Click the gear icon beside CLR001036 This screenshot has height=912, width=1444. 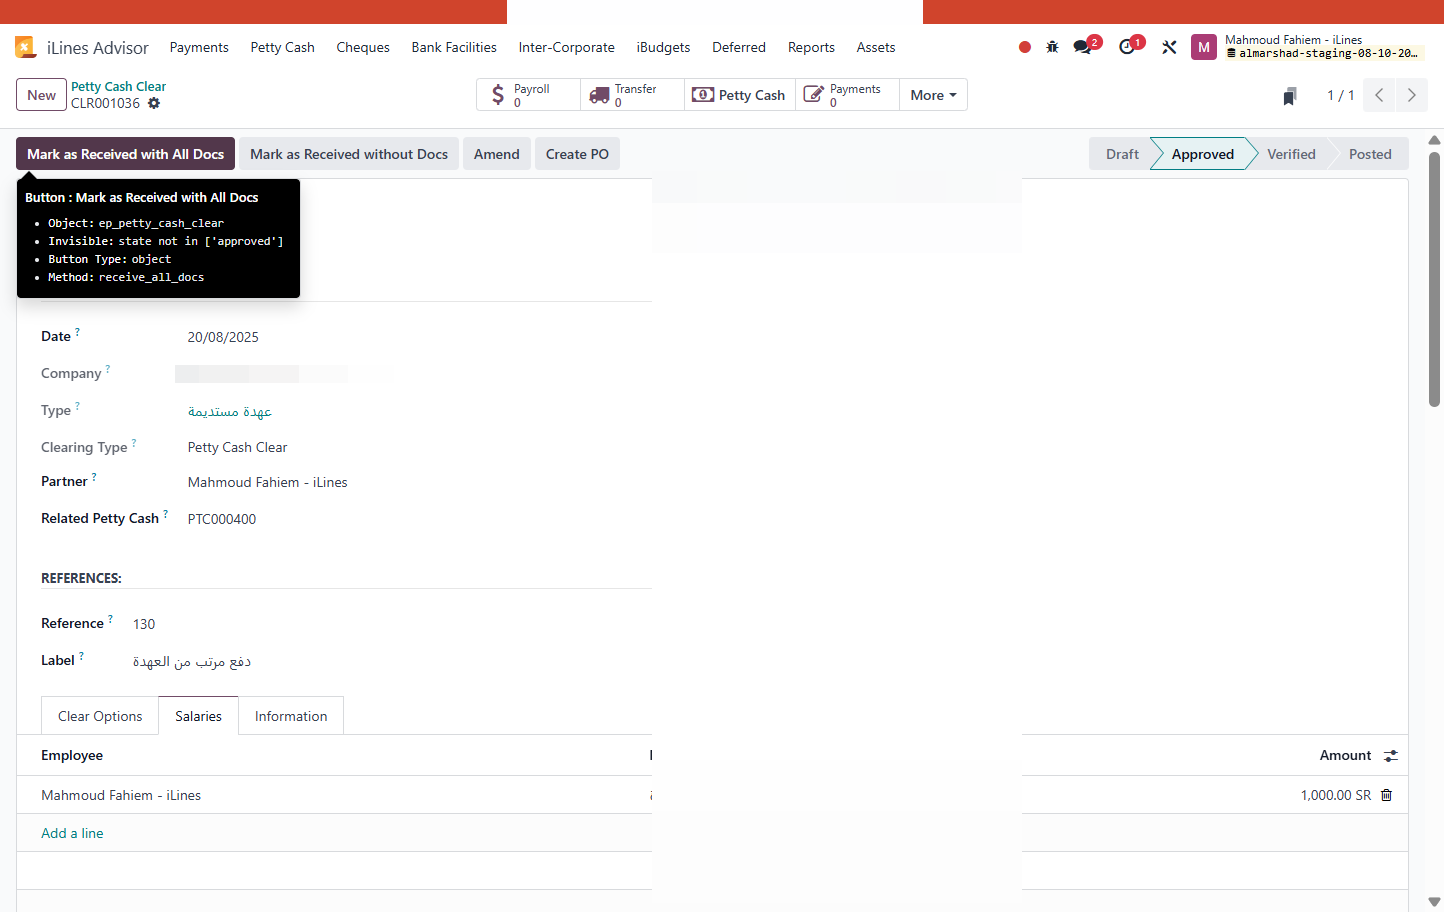tap(154, 103)
